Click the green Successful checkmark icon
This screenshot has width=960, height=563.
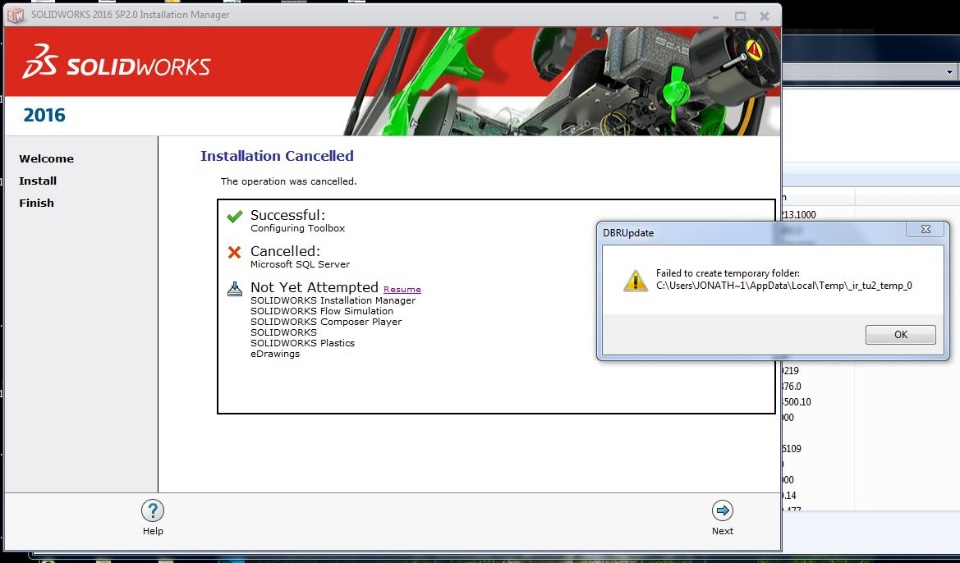point(234,217)
